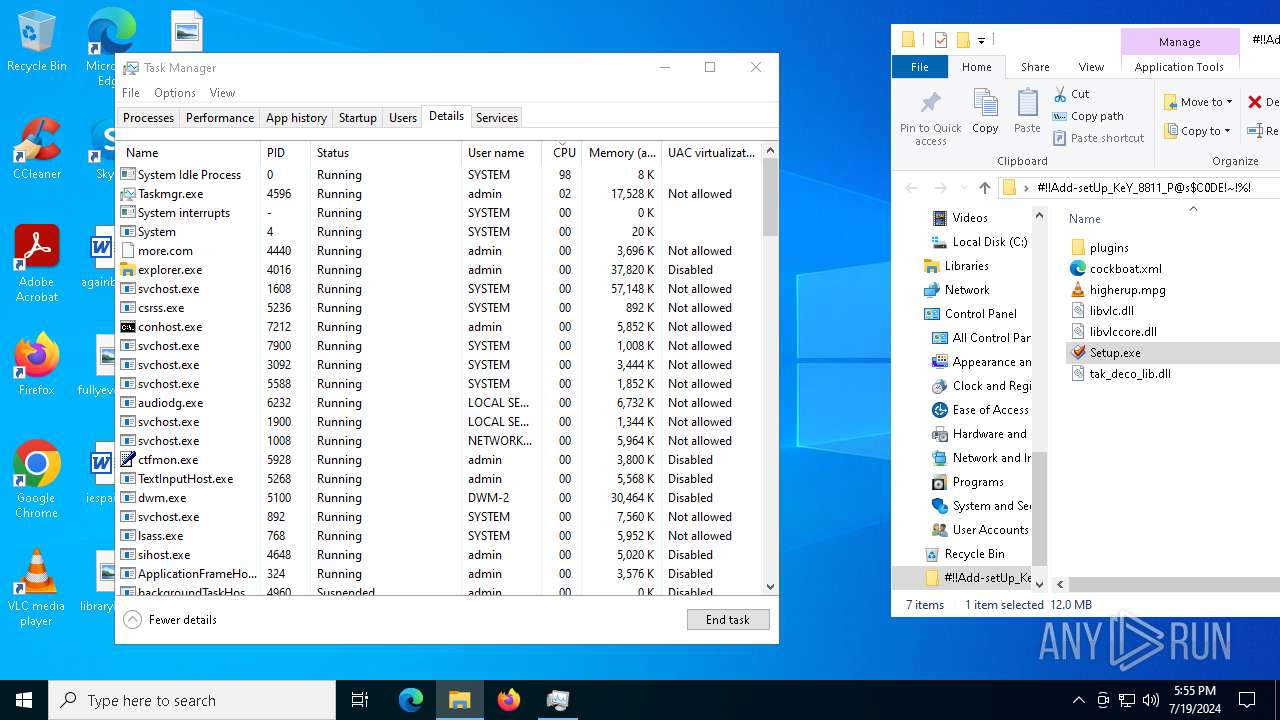Expand Copy to dropdown in ribbon
This screenshot has width=1280, height=720.
pyautogui.click(x=1198, y=131)
